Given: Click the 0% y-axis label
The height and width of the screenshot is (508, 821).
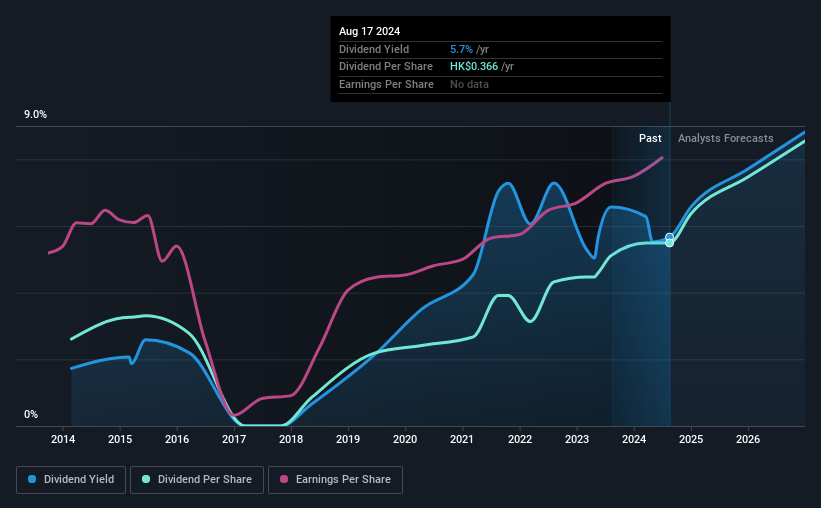Looking at the screenshot, I should click(x=31, y=415).
